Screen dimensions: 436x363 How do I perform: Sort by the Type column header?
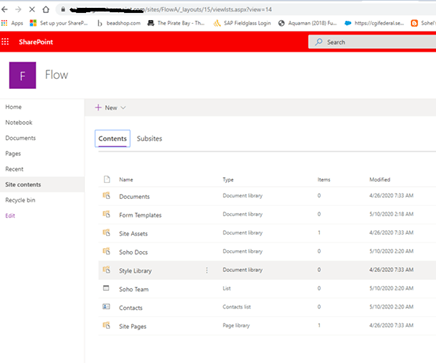click(x=228, y=180)
